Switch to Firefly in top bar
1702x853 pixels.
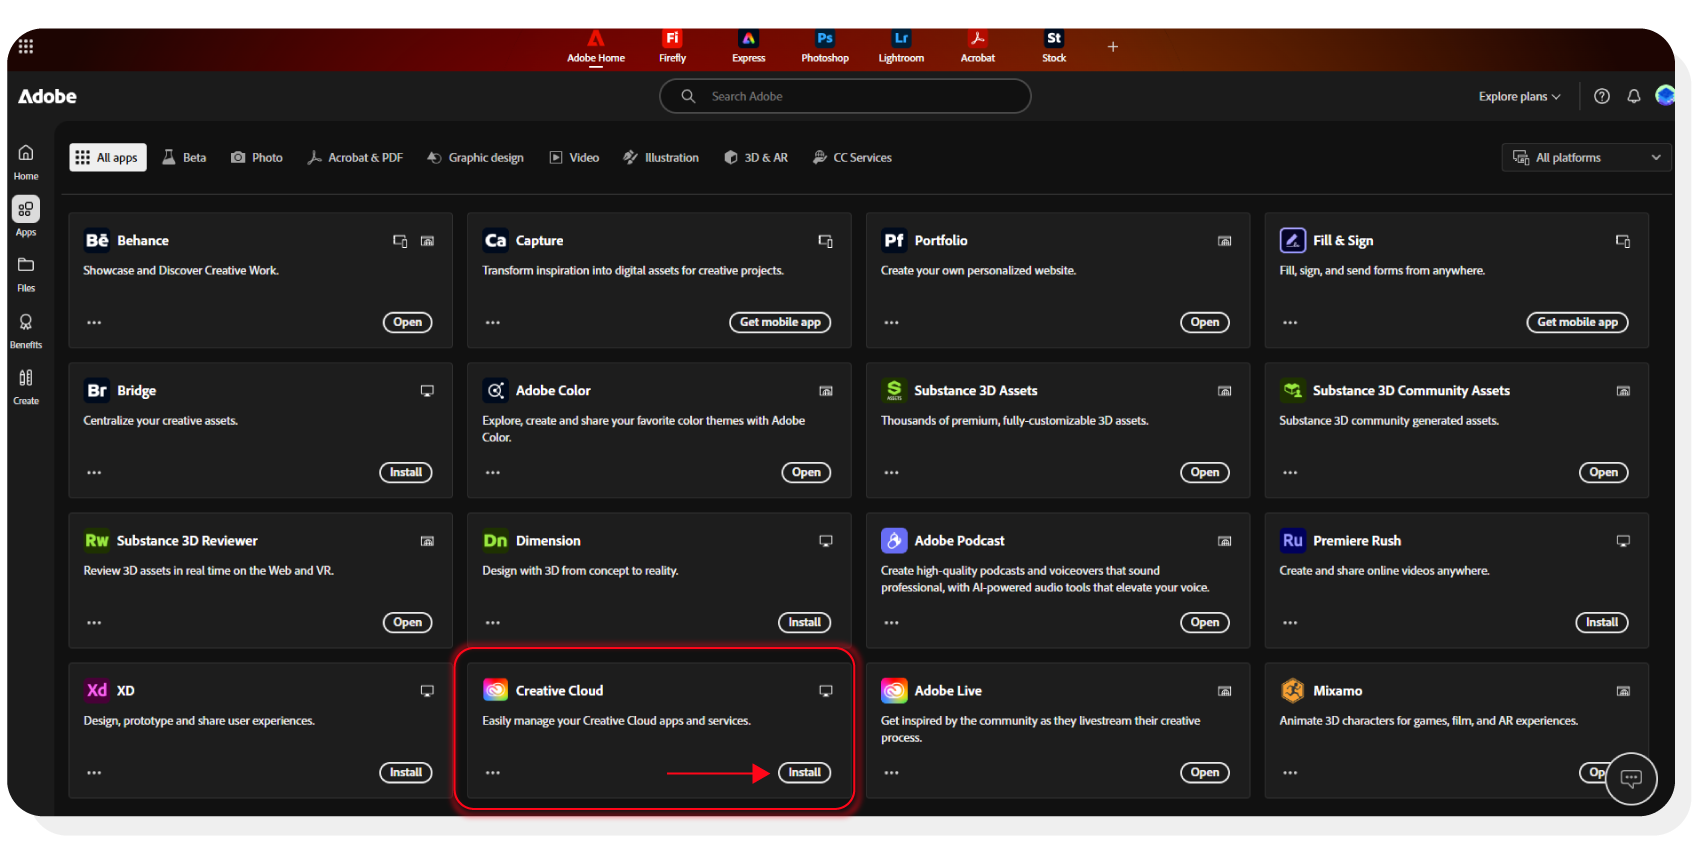(672, 47)
